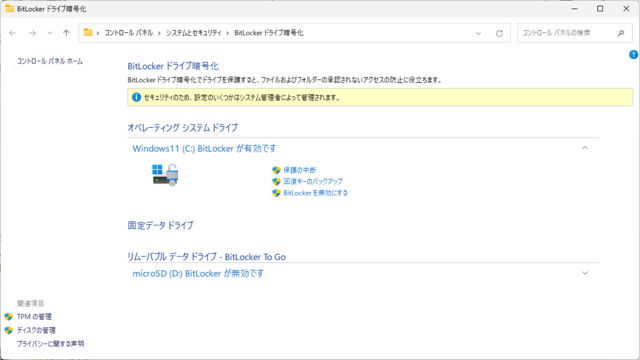Open TPM の管理 link
The image size is (640, 360).
(34, 317)
